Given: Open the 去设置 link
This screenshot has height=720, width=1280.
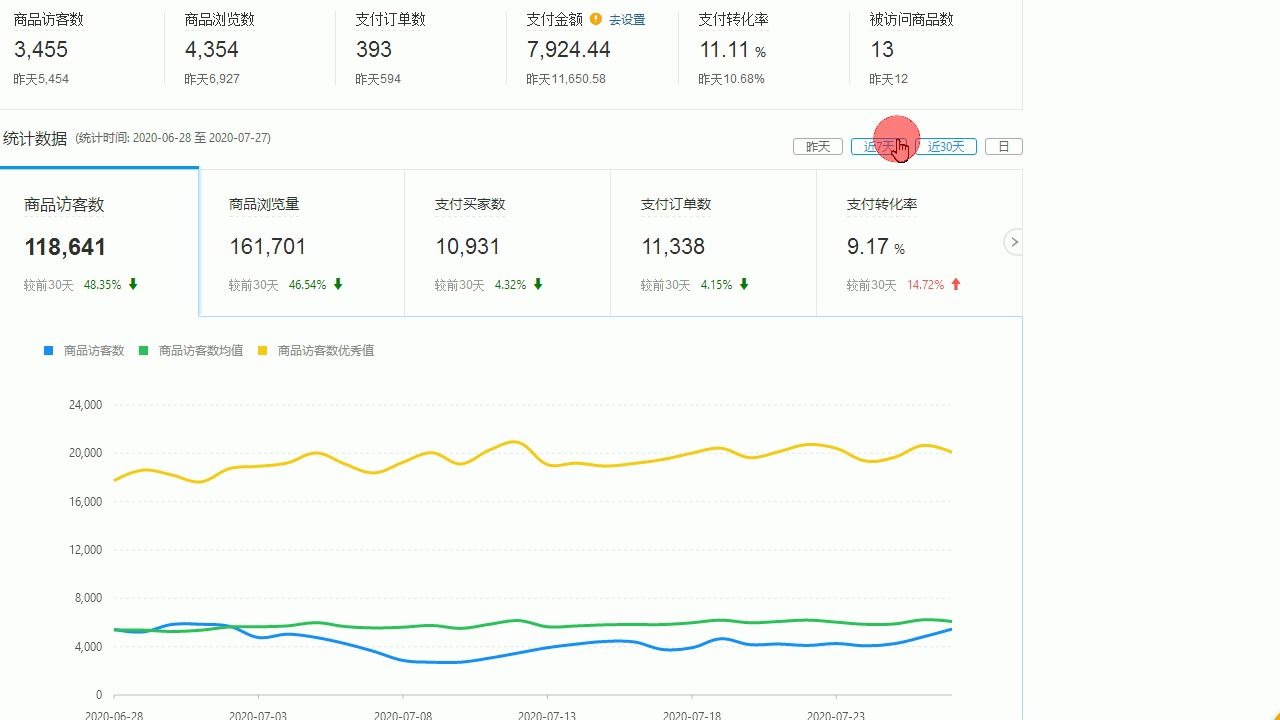Looking at the screenshot, I should [627, 20].
